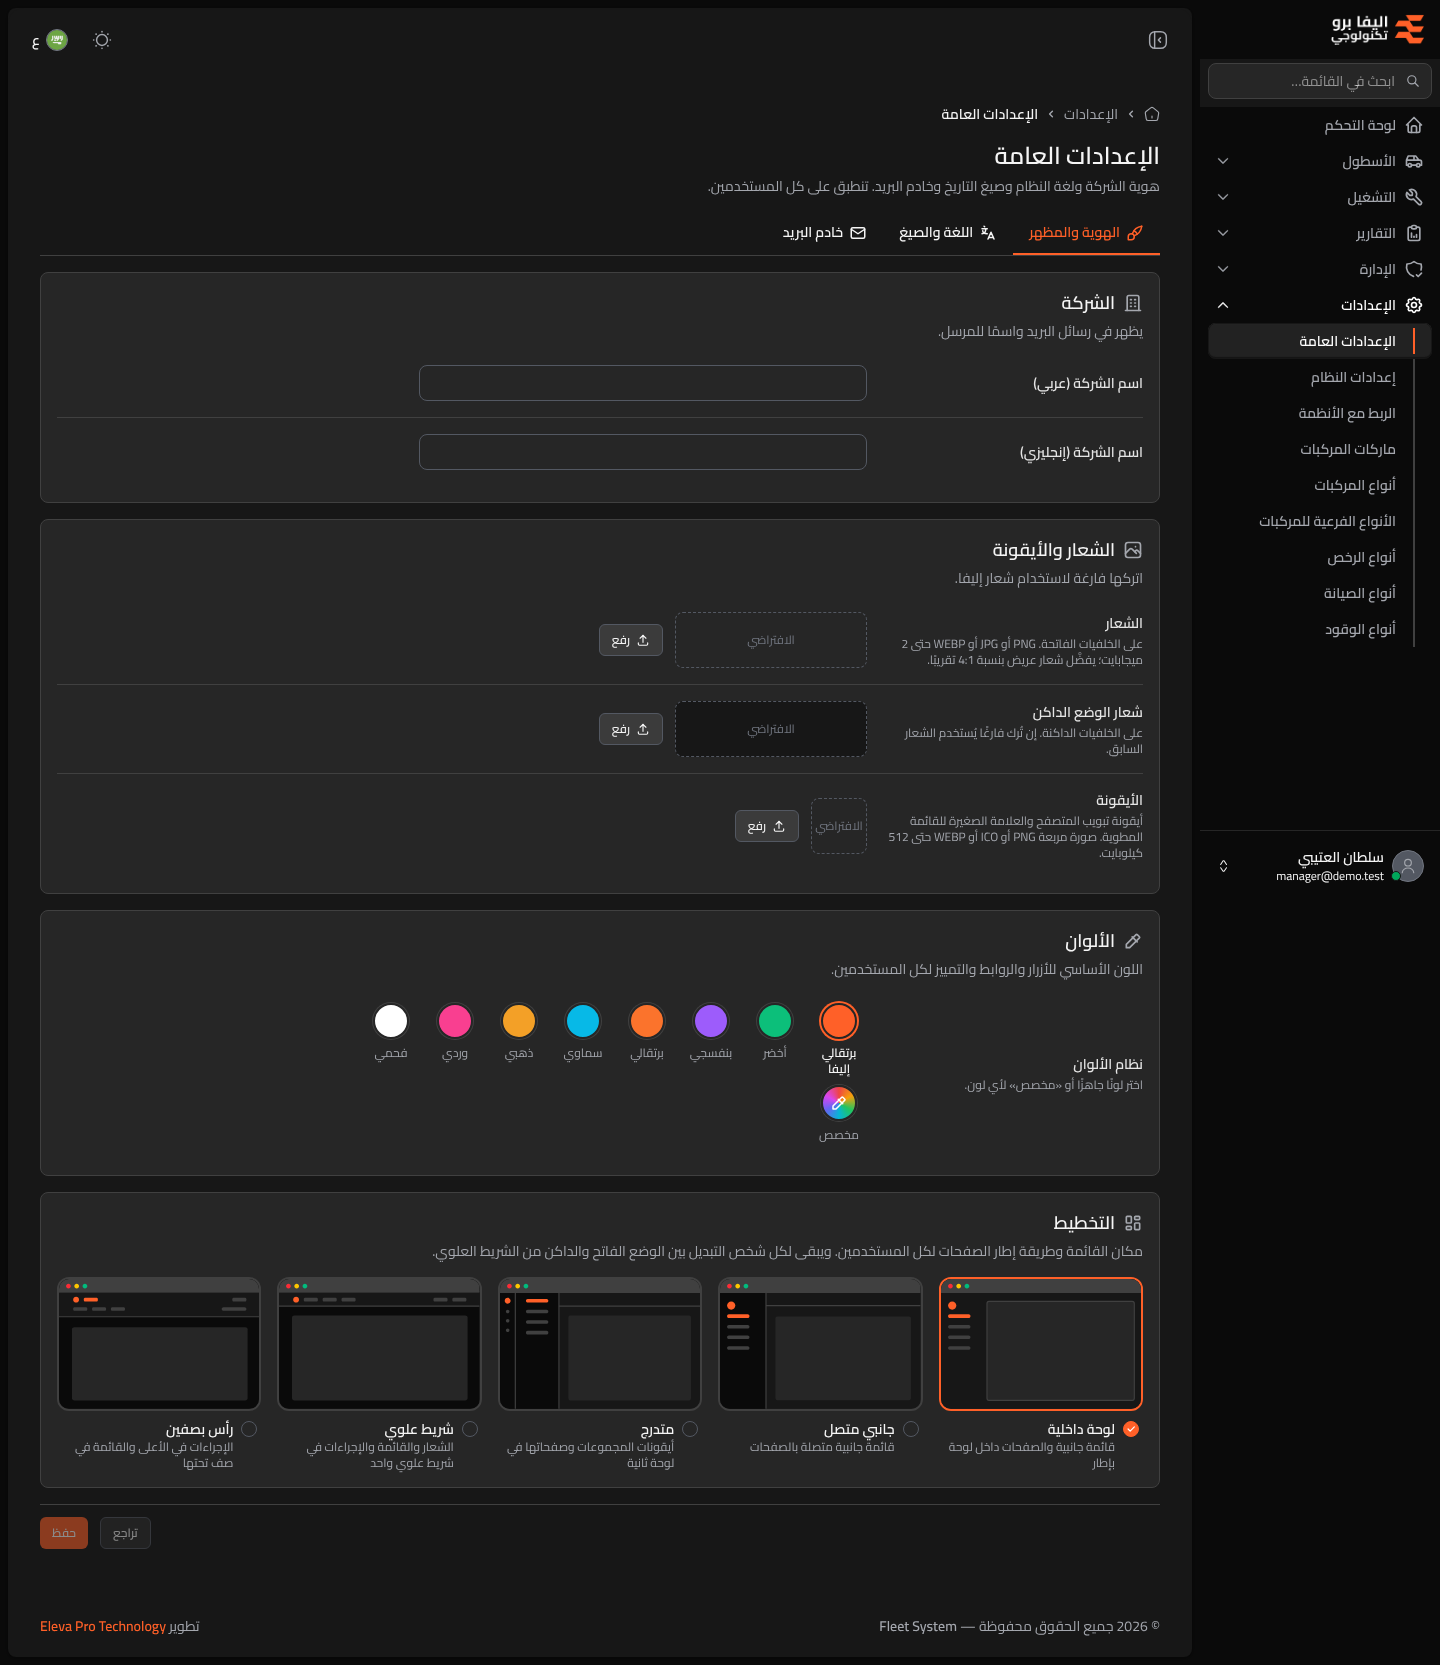
Task: Select the متدرج layout radio
Action: (690, 1429)
